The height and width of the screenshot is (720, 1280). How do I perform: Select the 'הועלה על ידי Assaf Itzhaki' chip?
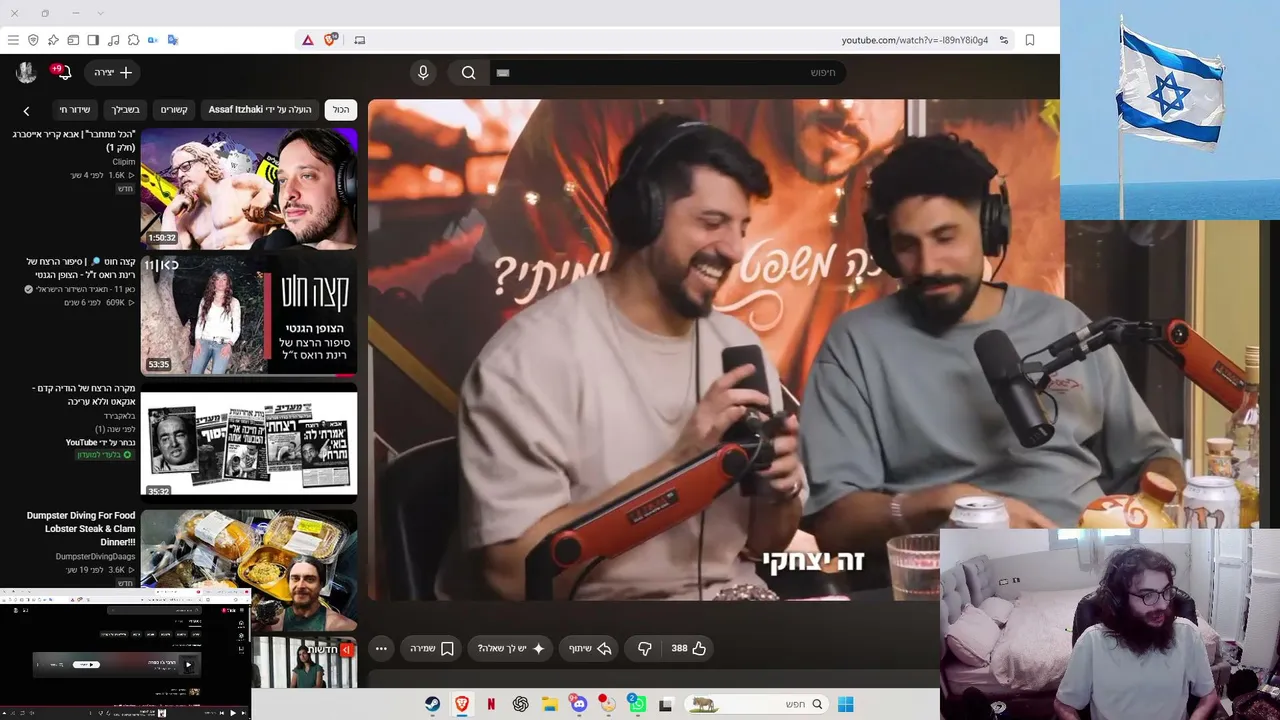pos(260,110)
